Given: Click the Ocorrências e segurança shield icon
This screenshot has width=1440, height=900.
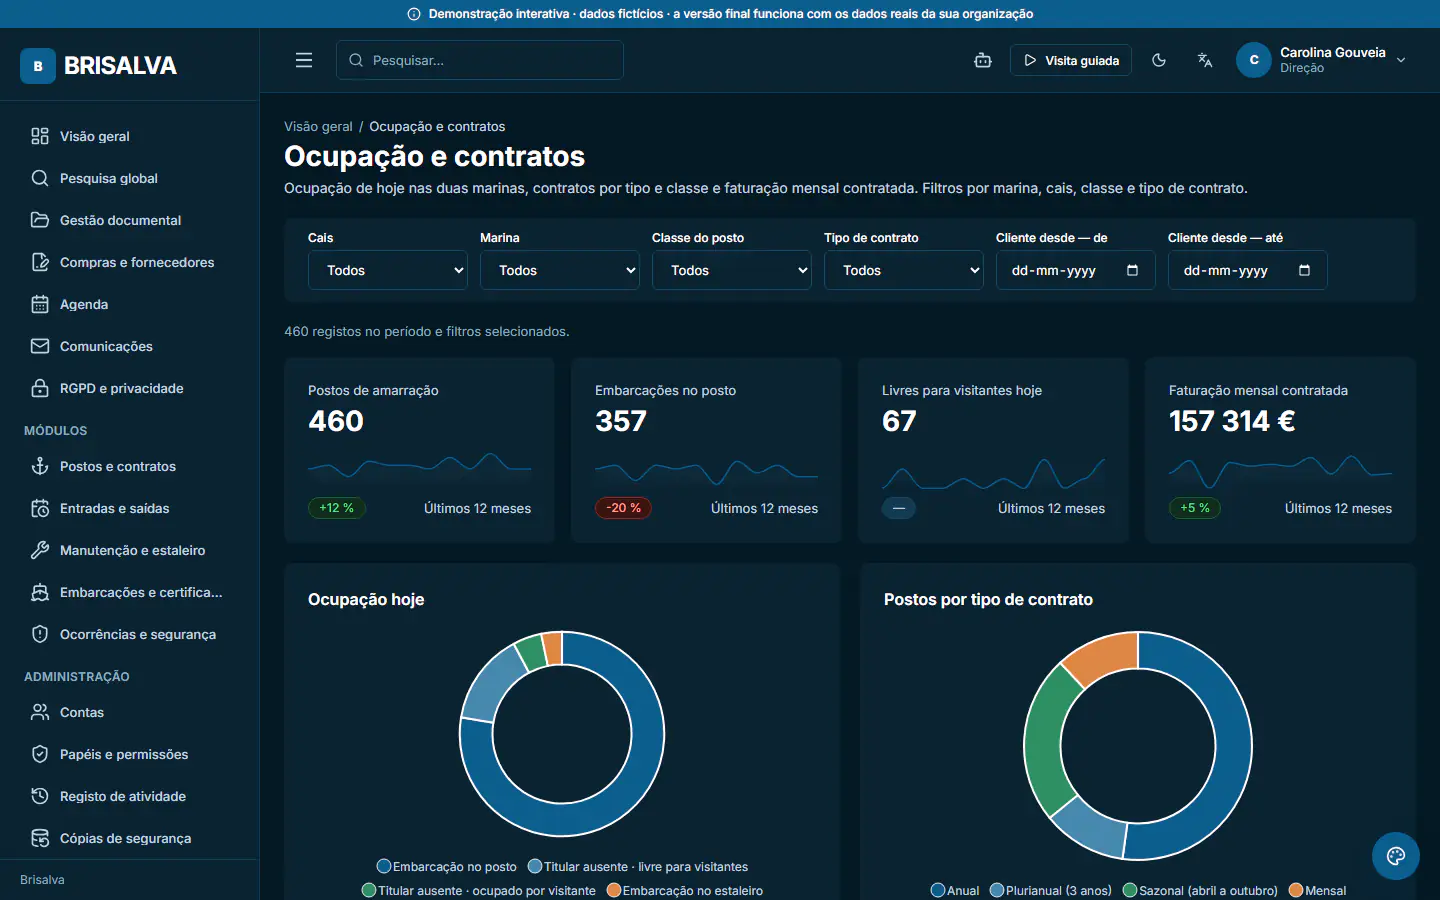Looking at the screenshot, I should point(40,634).
